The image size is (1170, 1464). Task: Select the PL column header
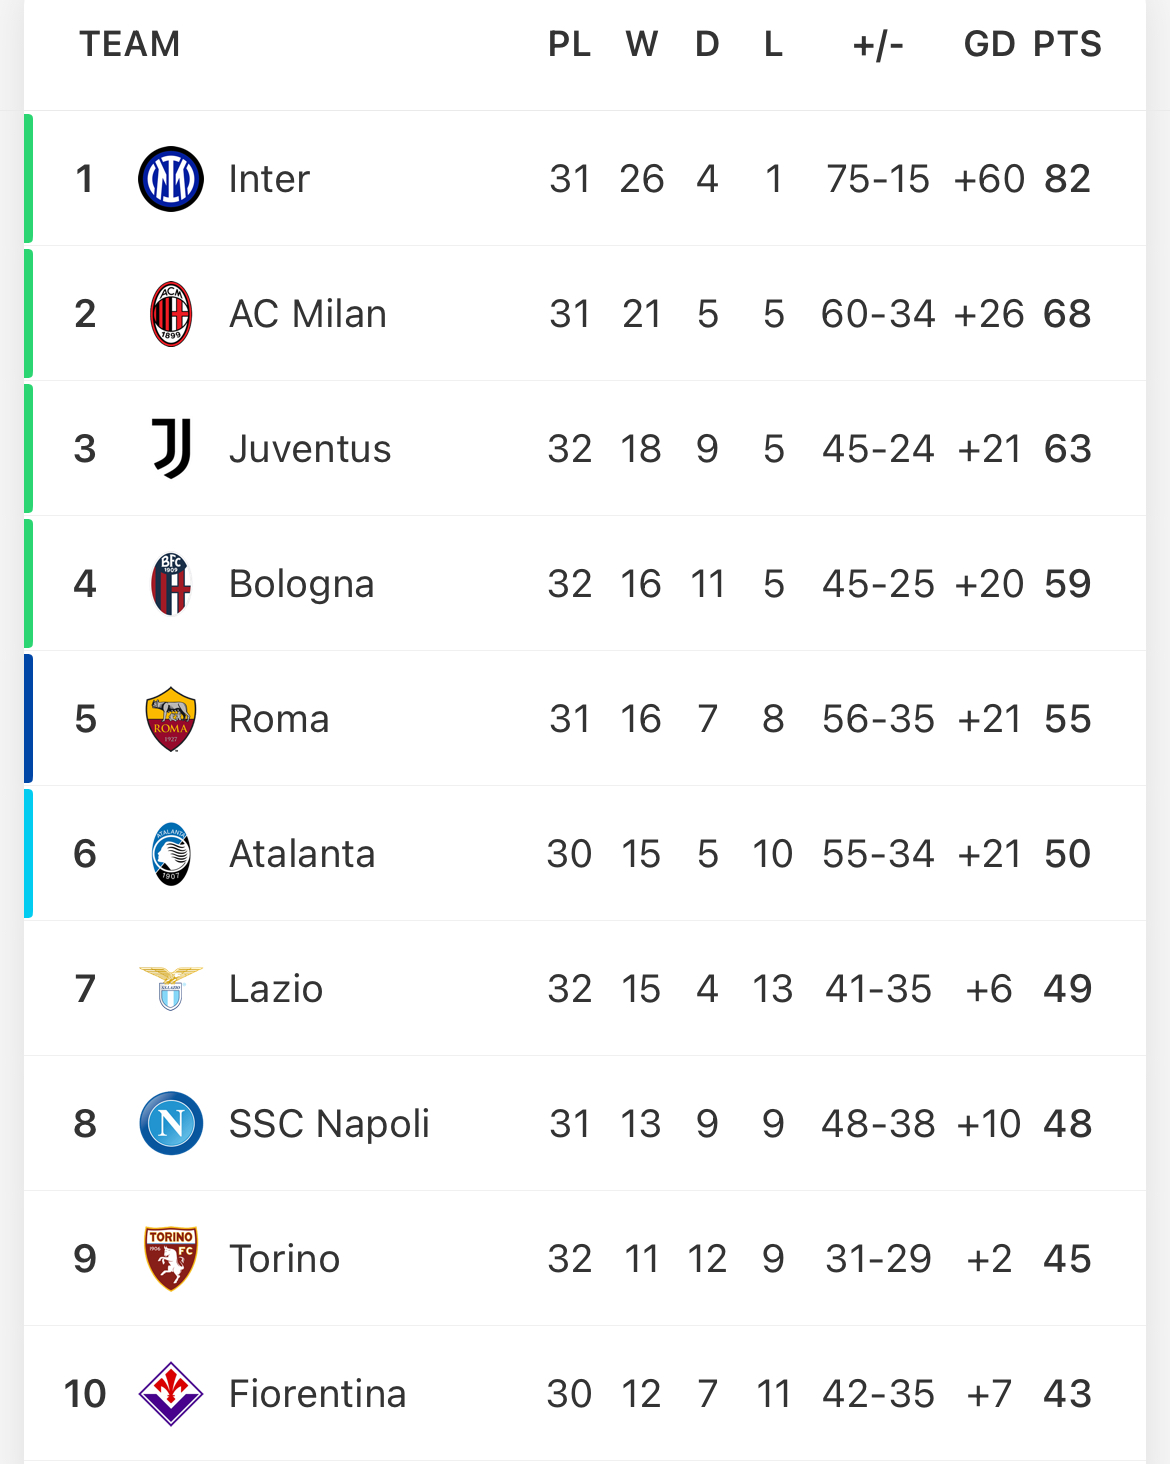coord(569,44)
